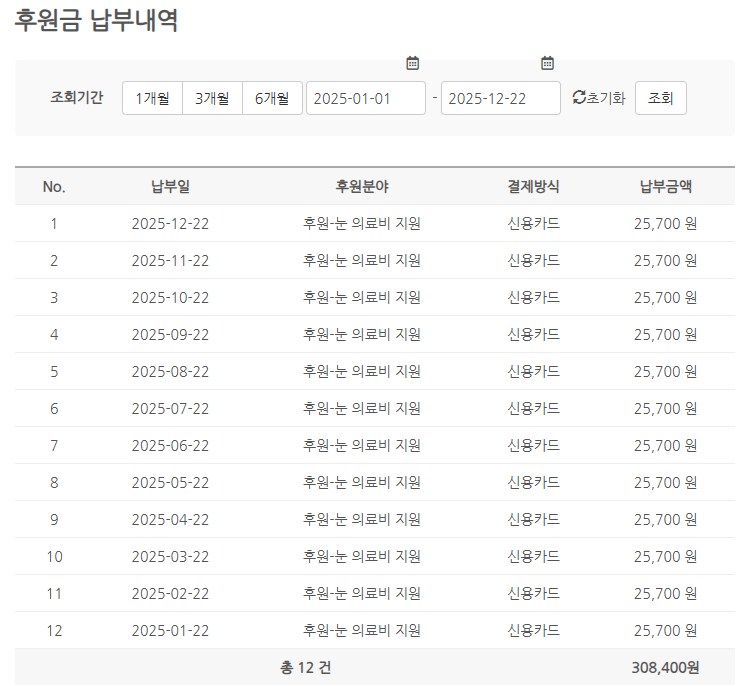Click row number 9 in the No. column
Image resolution: width=753 pixels, height=686 pixels.
coord(54,520)
